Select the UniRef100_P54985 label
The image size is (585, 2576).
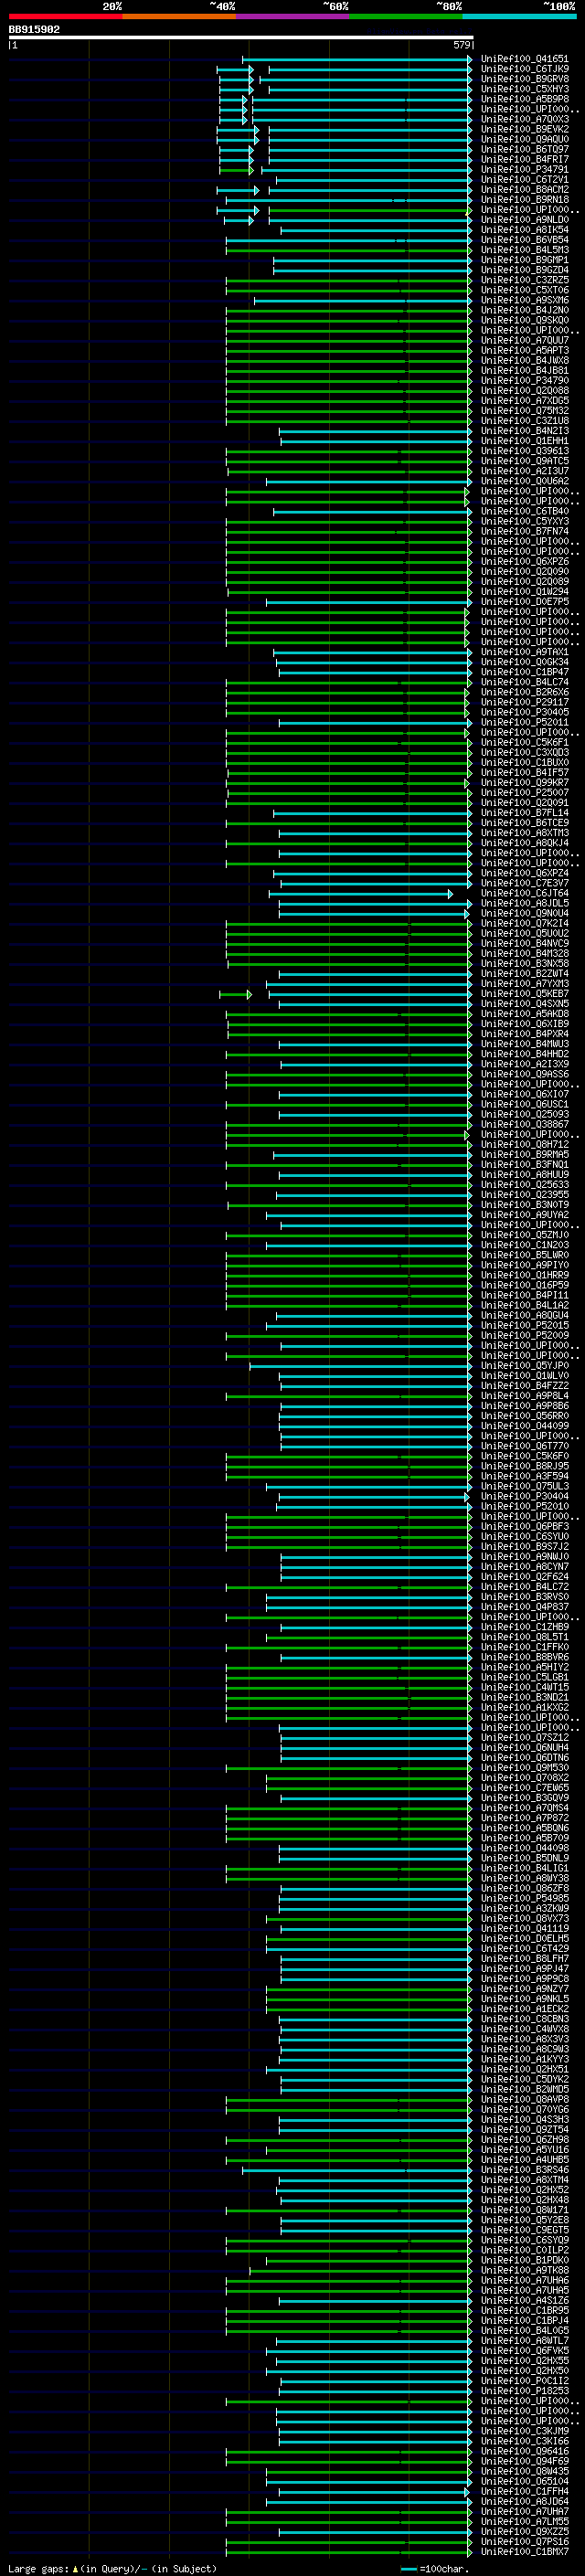524,1898
